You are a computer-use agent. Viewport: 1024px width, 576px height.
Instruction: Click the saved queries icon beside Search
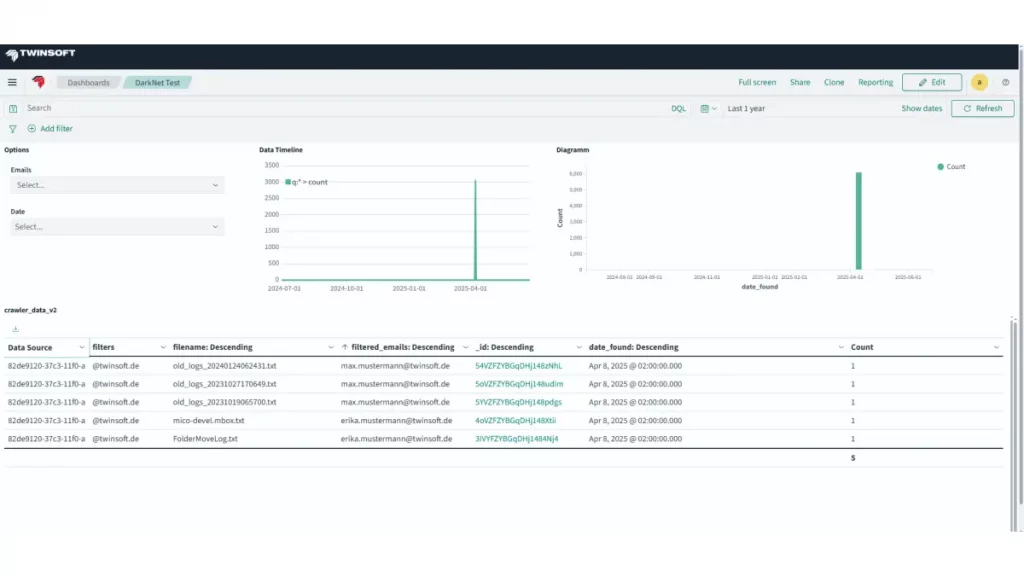pos(13,108)
